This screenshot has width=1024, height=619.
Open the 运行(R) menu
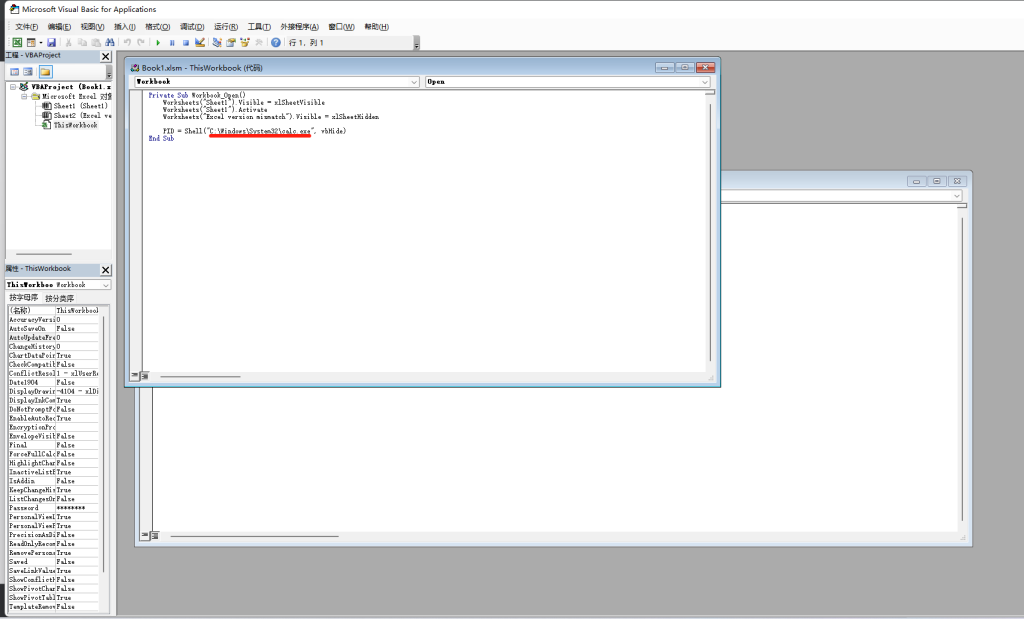click(x=226, y=27)
